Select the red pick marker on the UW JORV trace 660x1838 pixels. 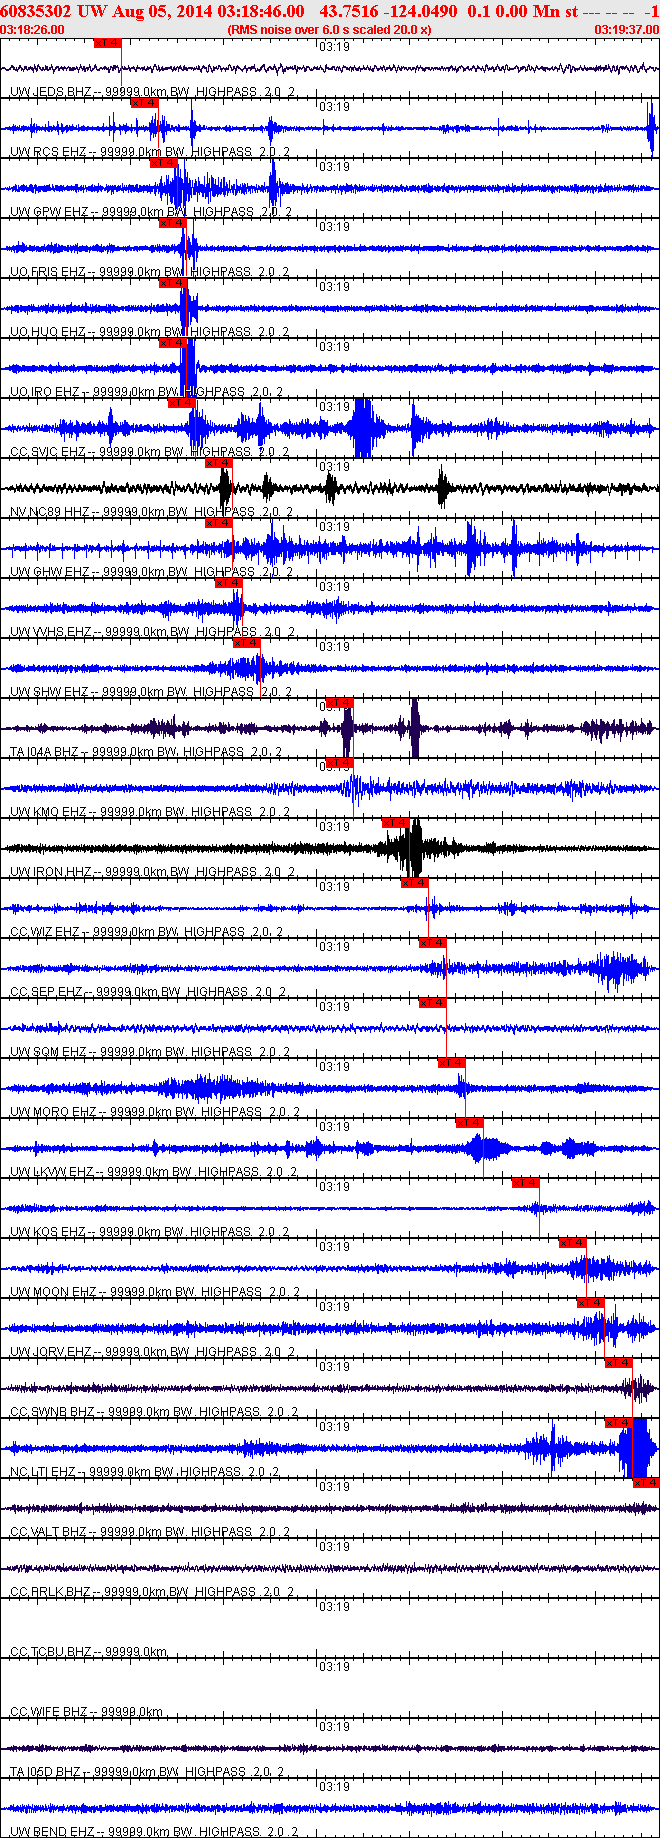tap(591, 1303)
